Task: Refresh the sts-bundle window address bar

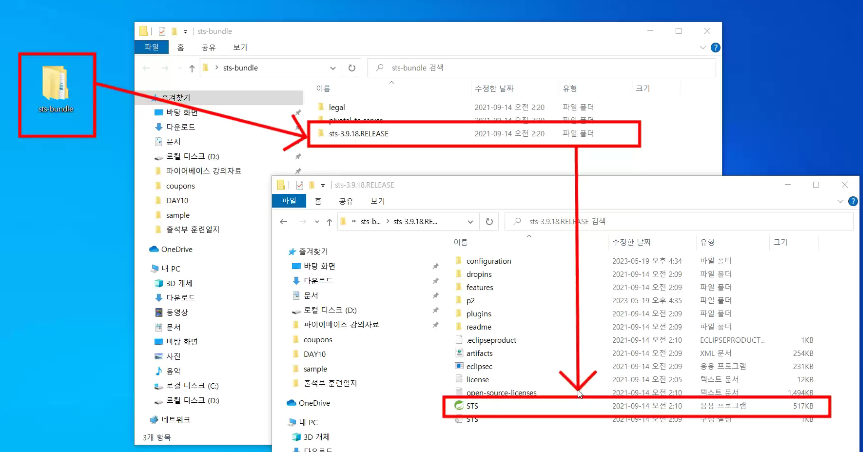Action: (352, 68)
